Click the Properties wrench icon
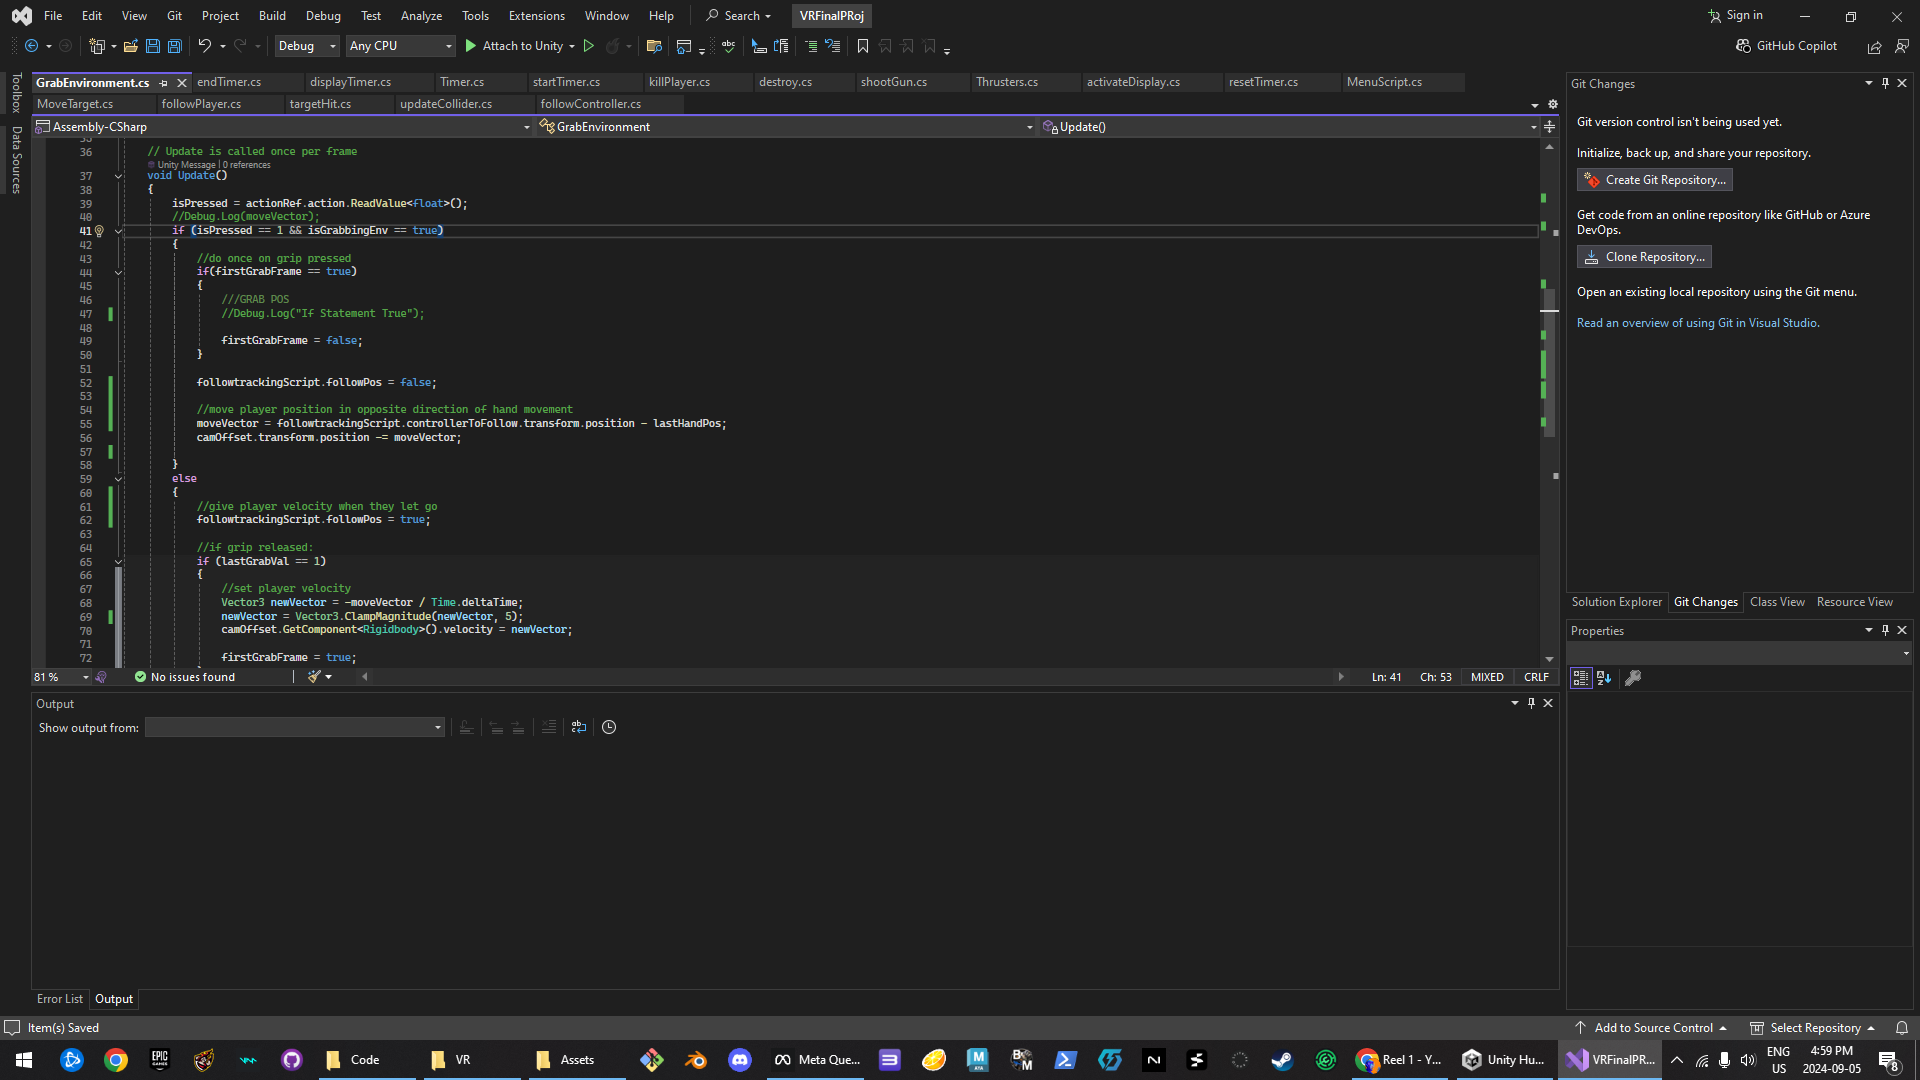 pos(1633,678)
